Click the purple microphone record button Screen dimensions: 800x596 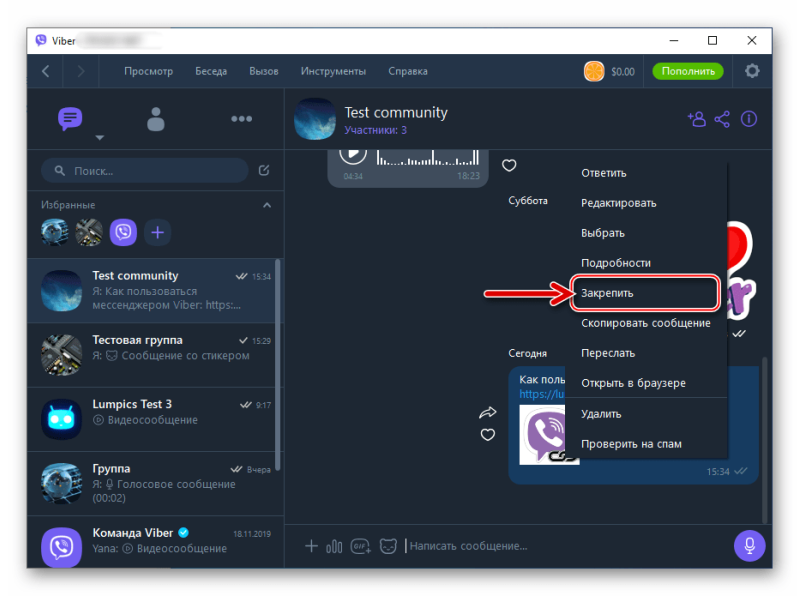pos(749,546)
